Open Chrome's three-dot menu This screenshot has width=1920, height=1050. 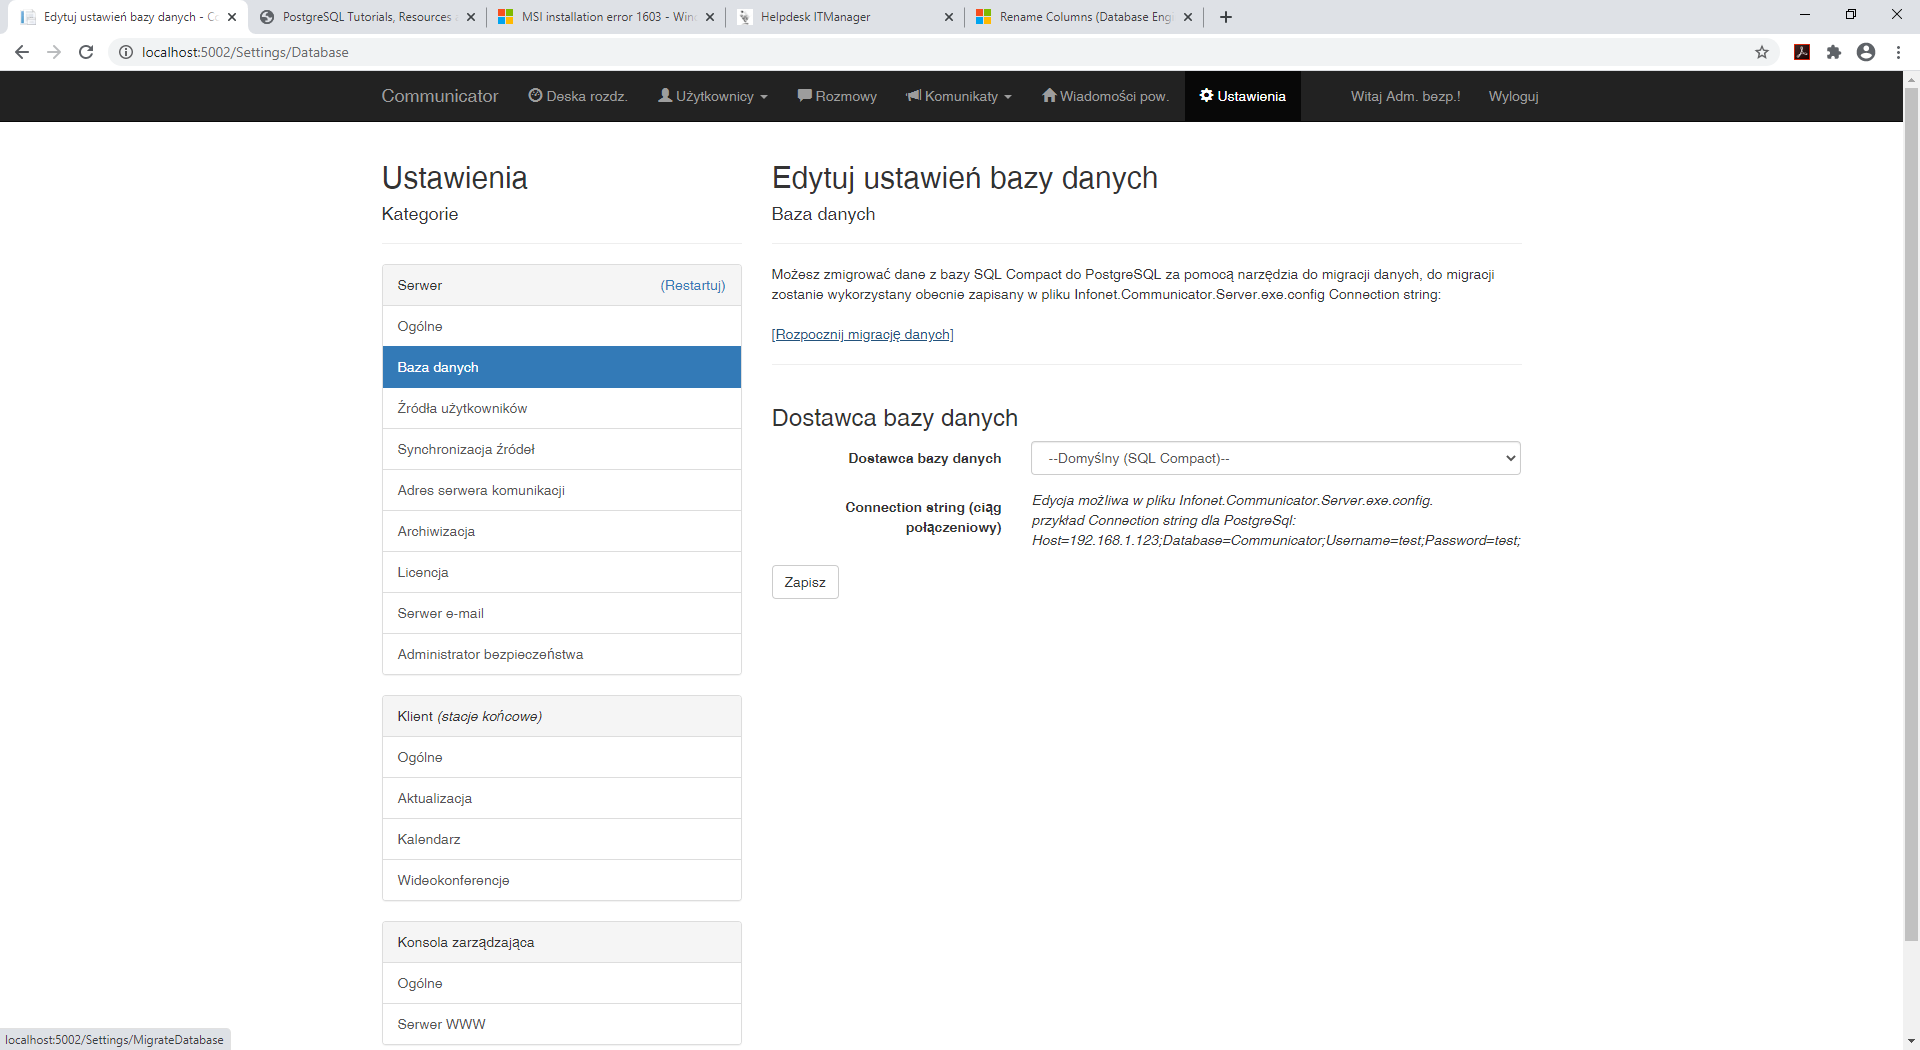pyautogui.click(x=1898, y=52)
